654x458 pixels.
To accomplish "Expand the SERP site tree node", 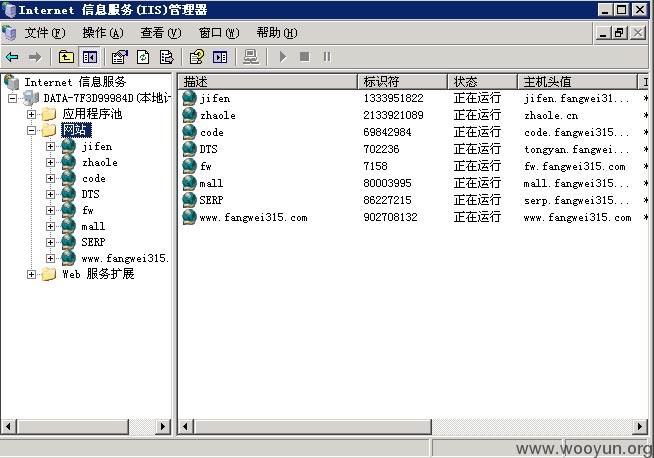I will 50,242.
